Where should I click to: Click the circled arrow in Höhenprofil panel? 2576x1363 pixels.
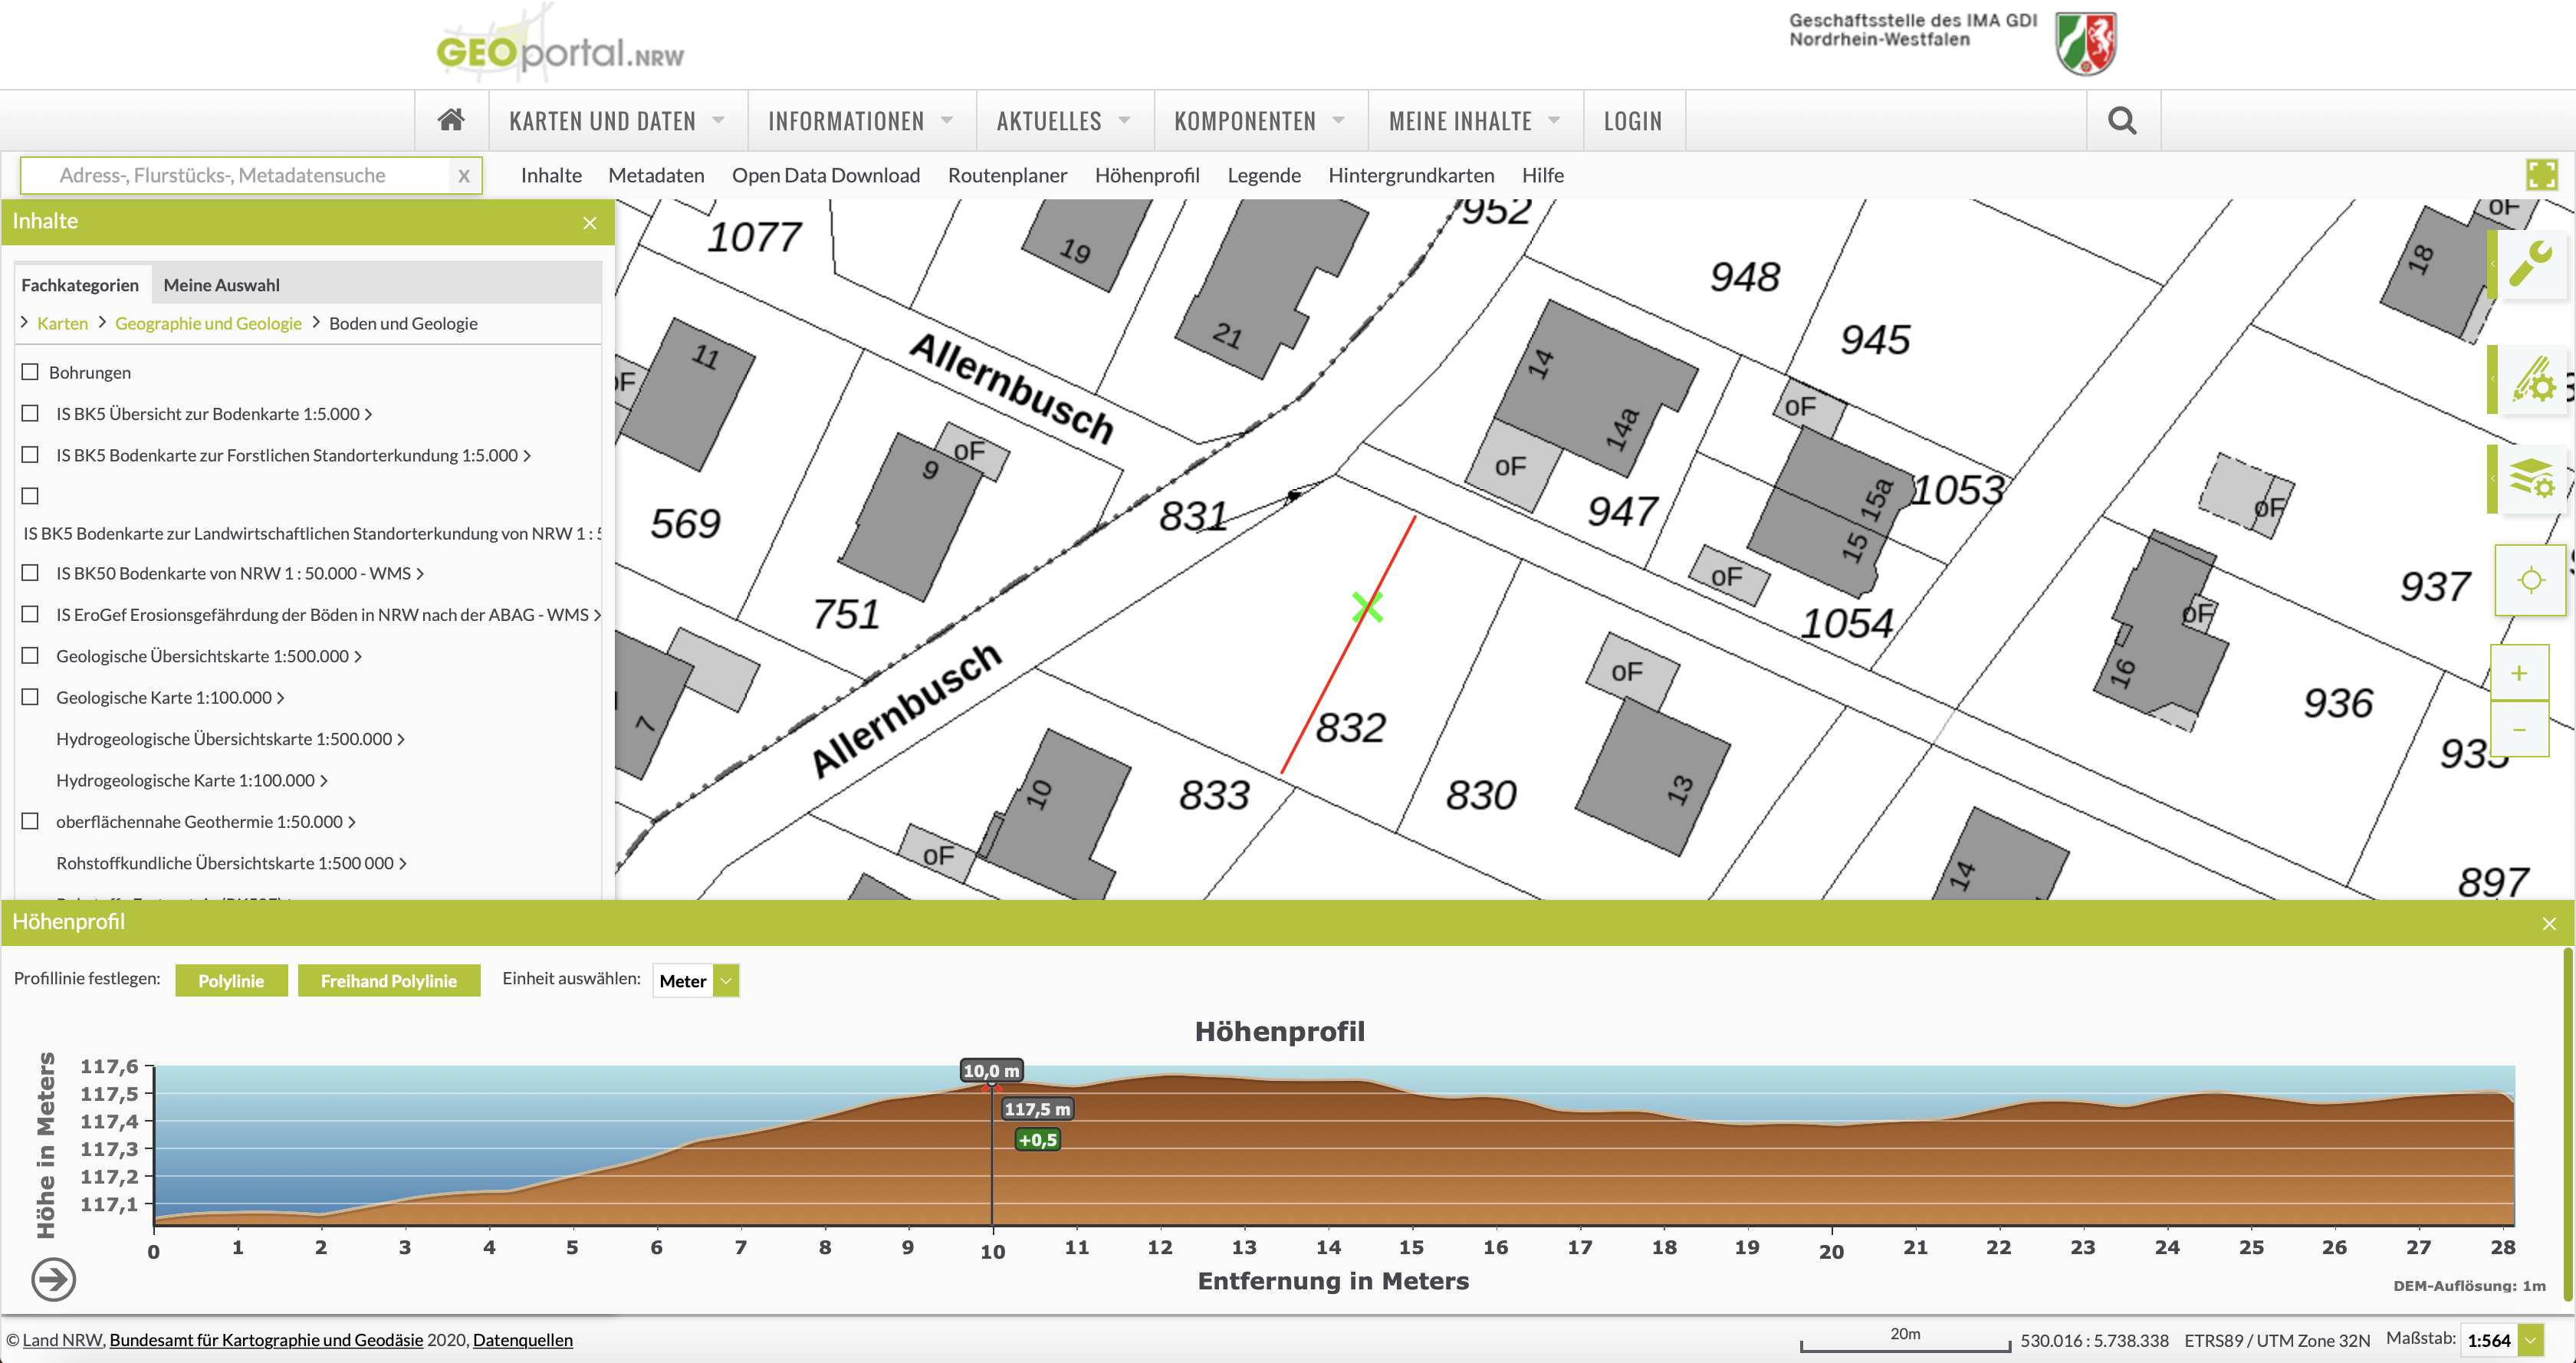pos(54,1279)
